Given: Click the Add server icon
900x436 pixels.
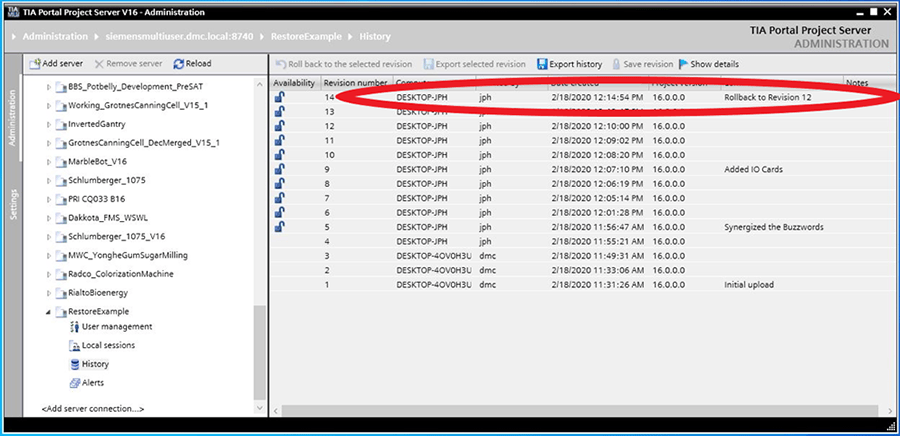Looking at the screenshot, I should pyautogui.click(x=35, y=64).
